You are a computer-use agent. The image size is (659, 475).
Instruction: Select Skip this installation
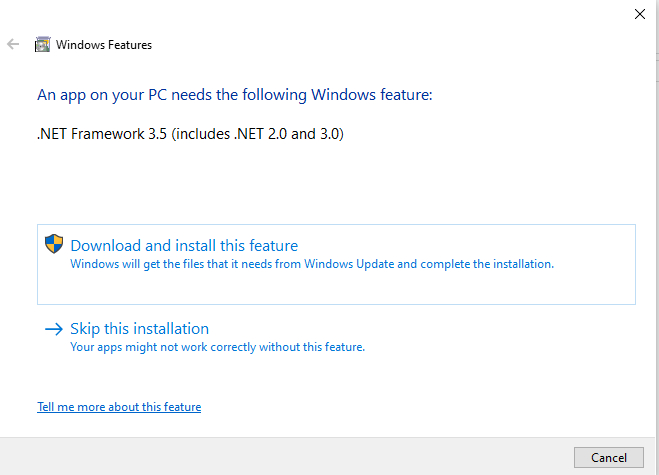tap(139, 328)
